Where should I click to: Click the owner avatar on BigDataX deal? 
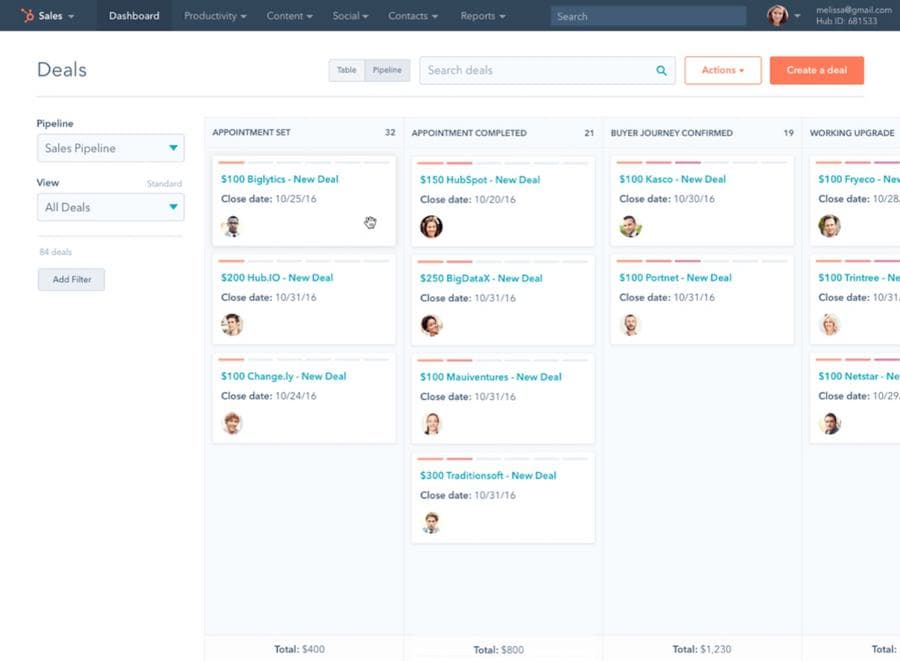pyautogui.click(x=431, y=325)
